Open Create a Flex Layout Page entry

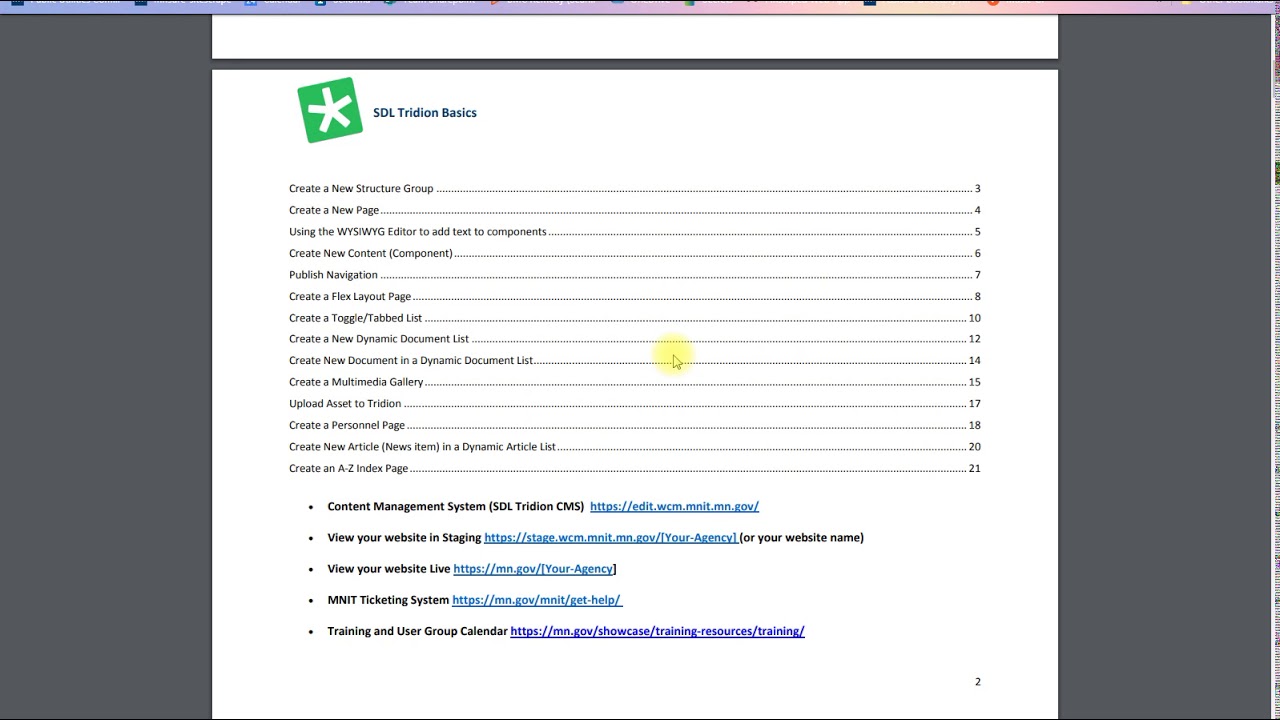[634, 296]
